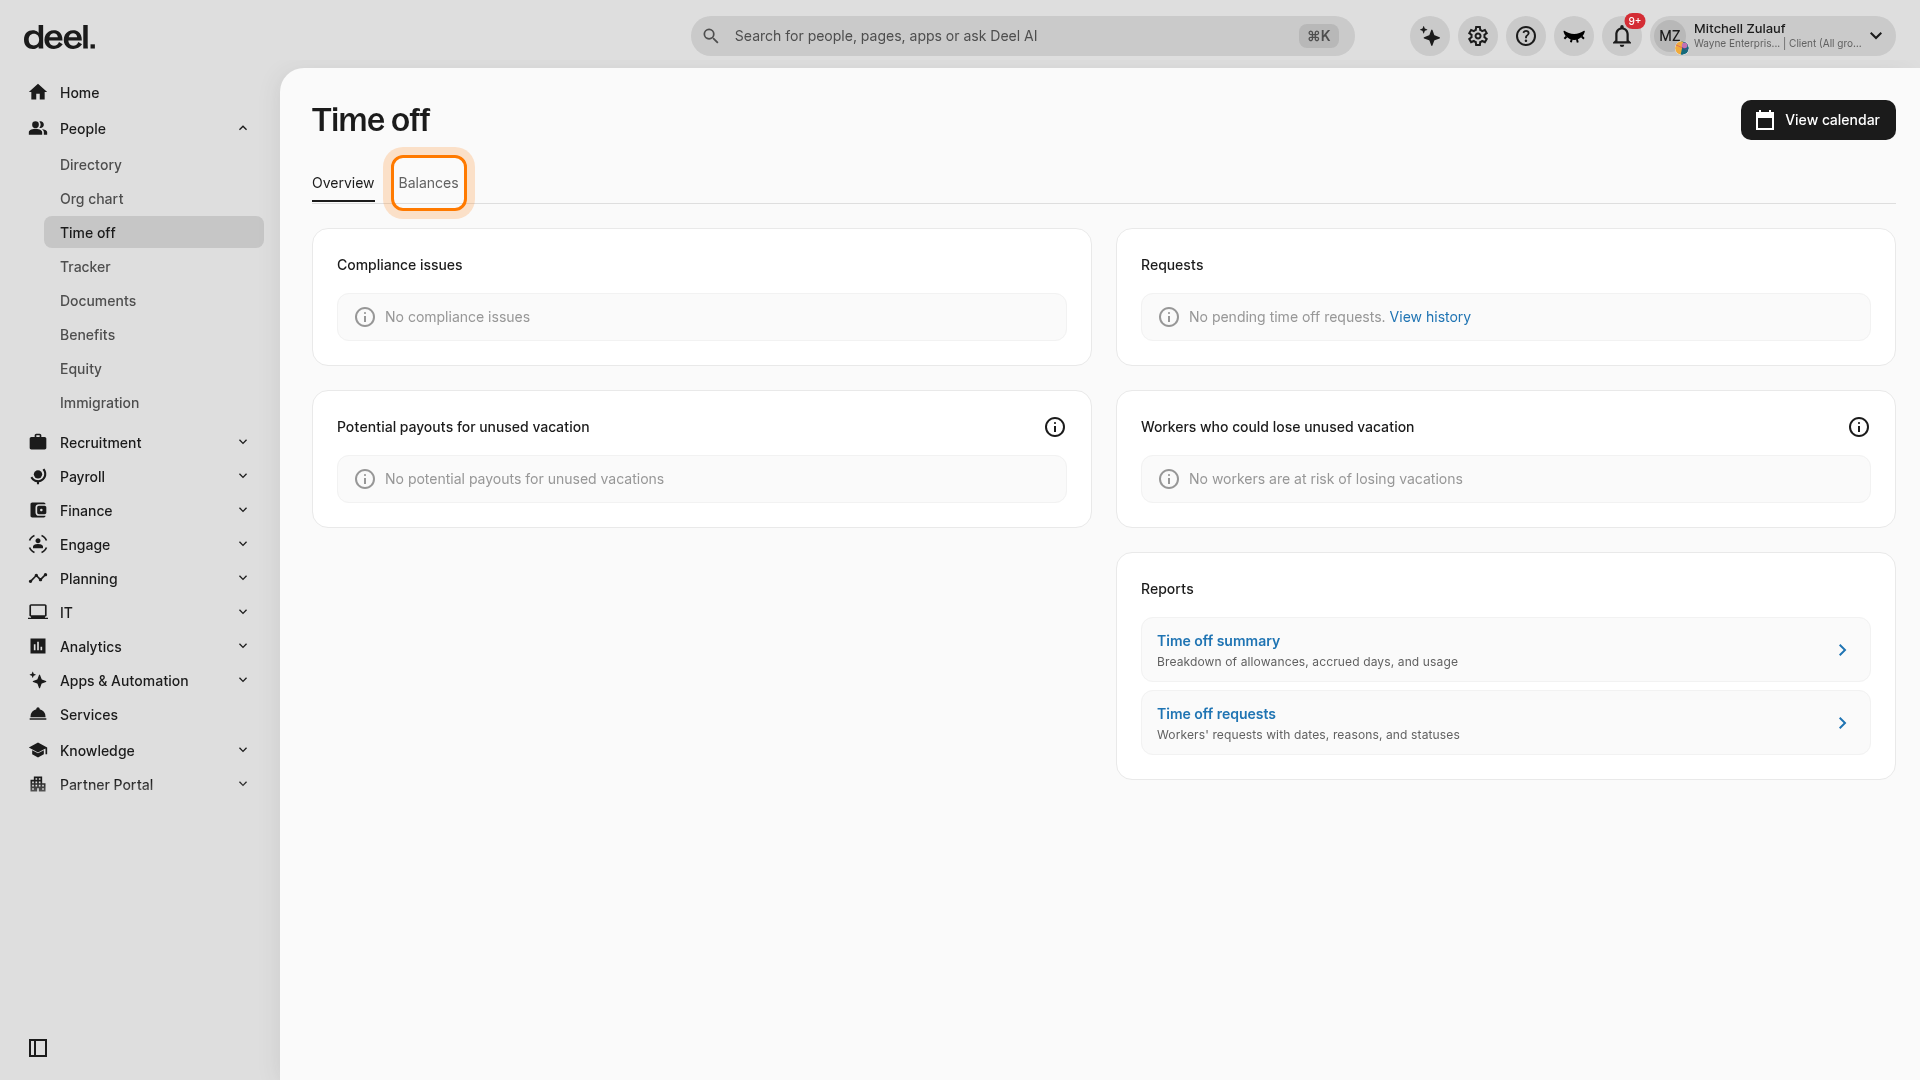Click the closed-eye privacy icon
1920x1080 pixels.
click(1574, 36)
